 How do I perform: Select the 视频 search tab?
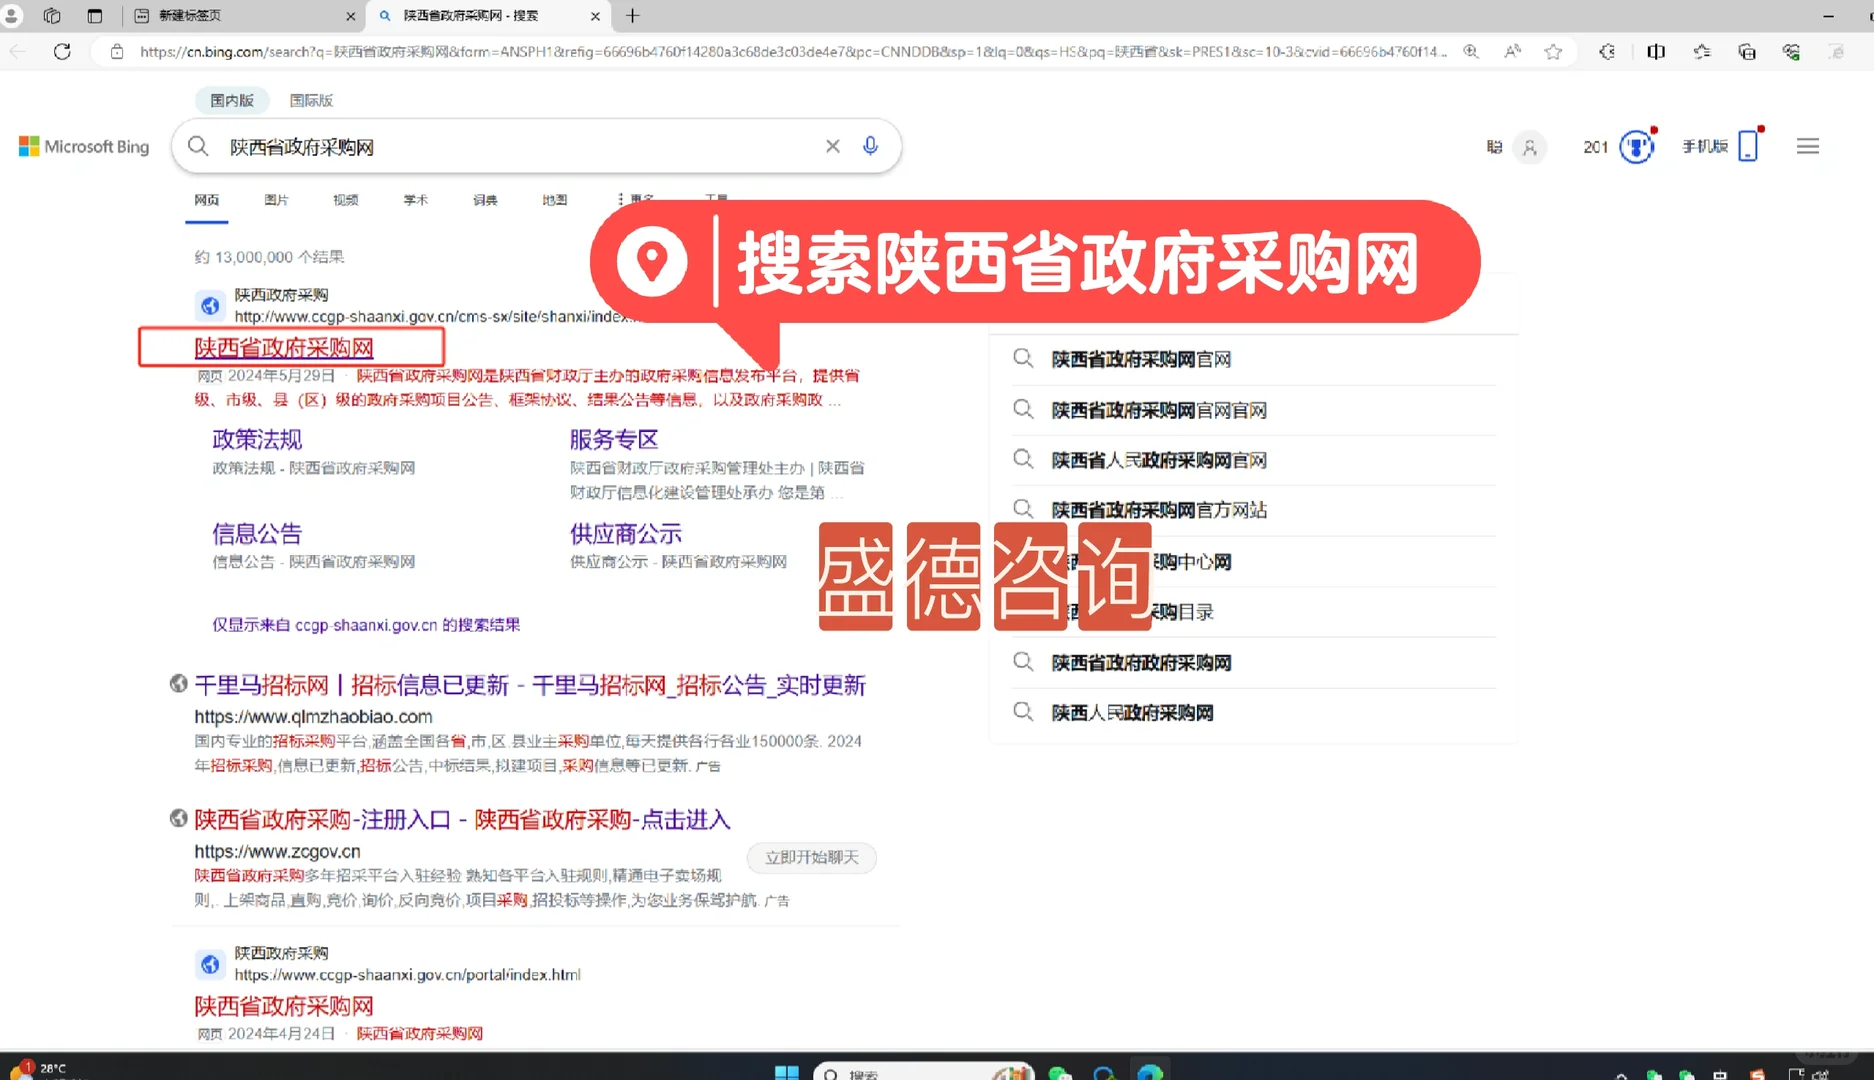point(346,199)
